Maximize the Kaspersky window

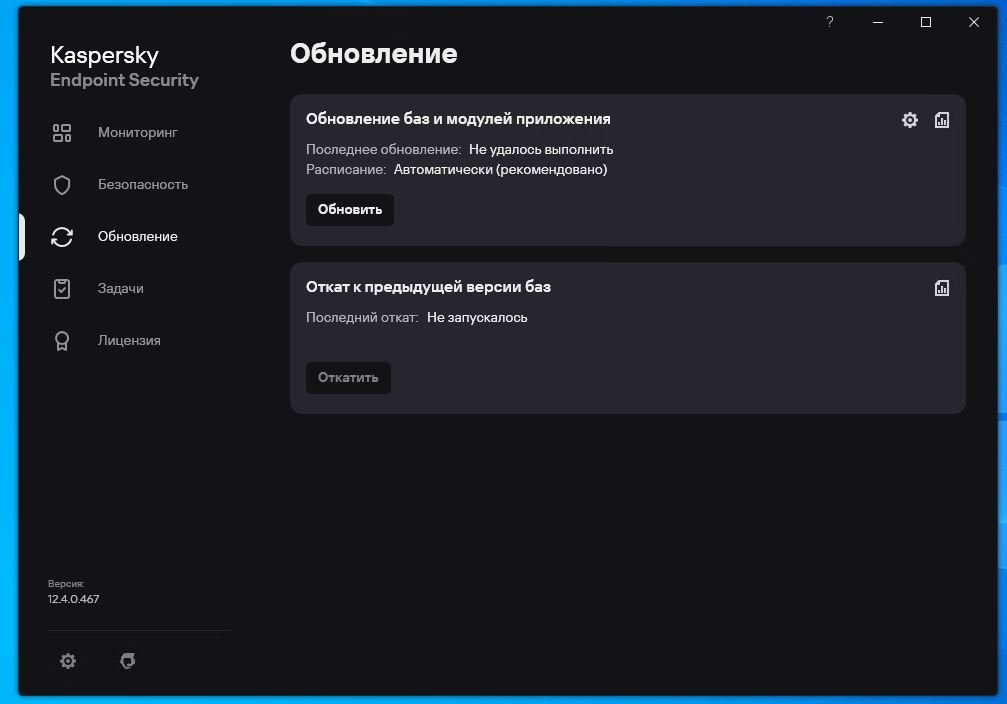(x=925, y=22)
